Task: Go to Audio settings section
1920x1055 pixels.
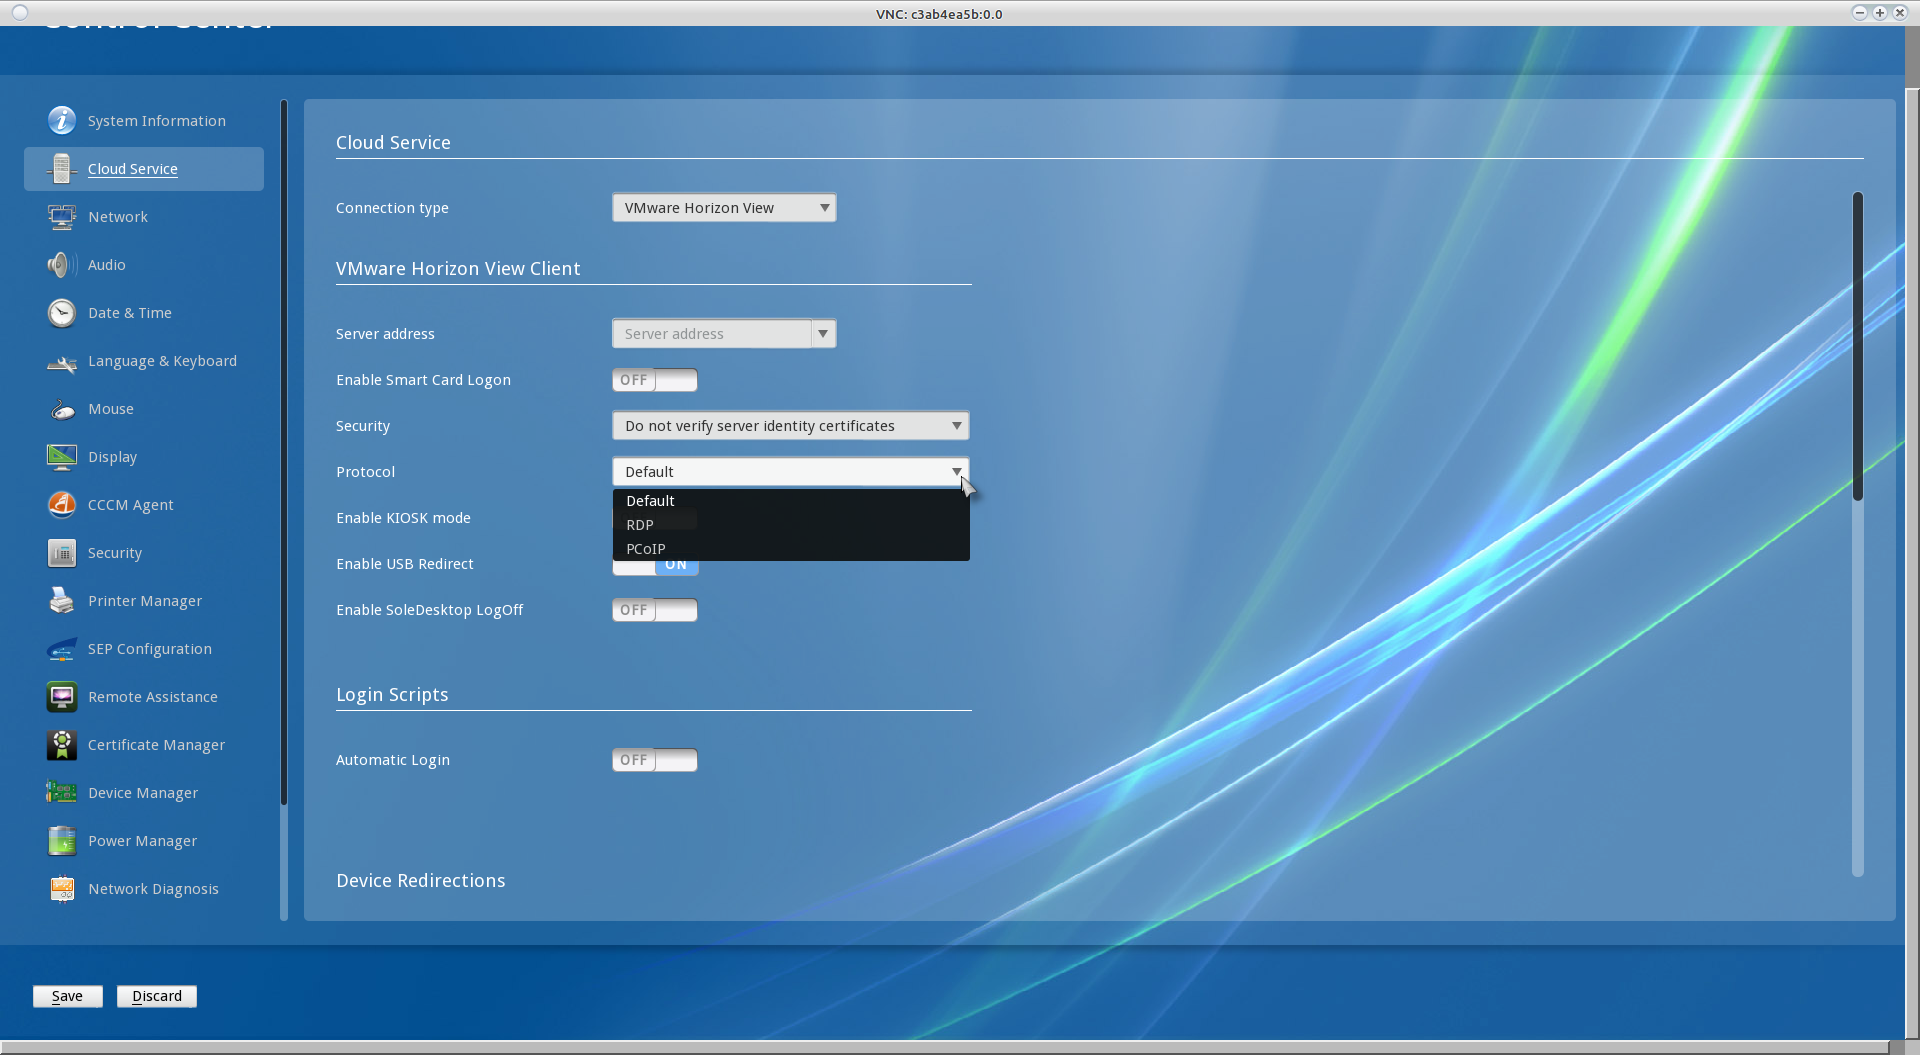Action: point(107,265)
